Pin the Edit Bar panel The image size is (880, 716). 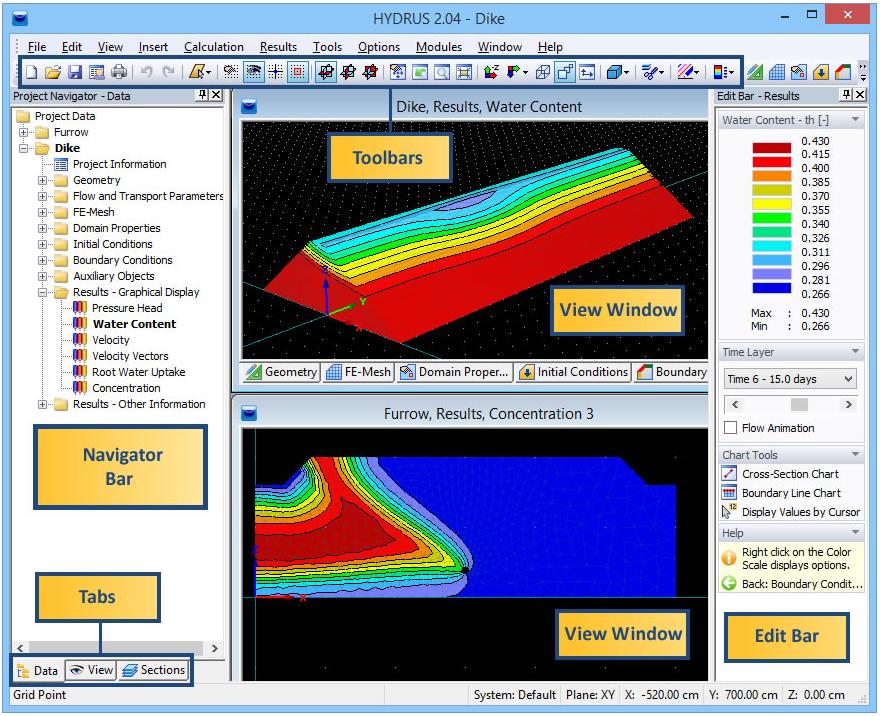point(846,95)
